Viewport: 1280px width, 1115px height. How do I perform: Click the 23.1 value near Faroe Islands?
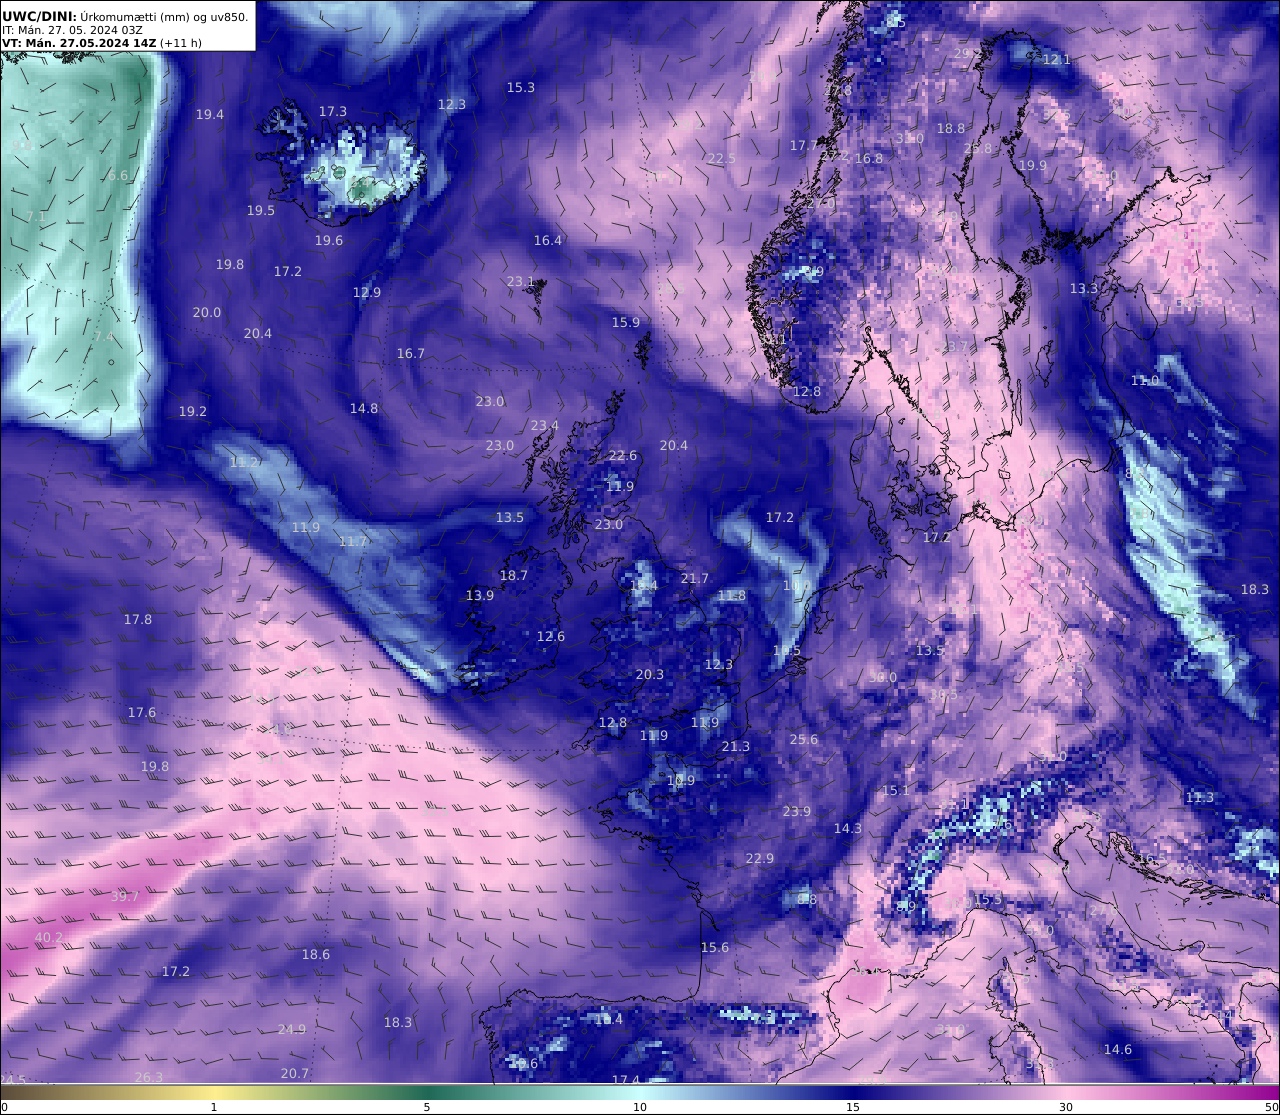[521, 282]
